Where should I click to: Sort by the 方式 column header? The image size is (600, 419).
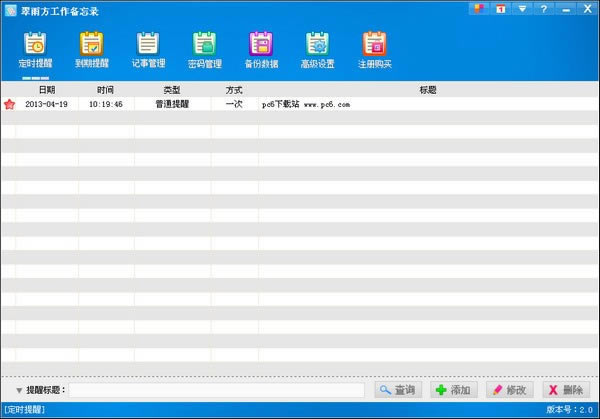[234, 90]
